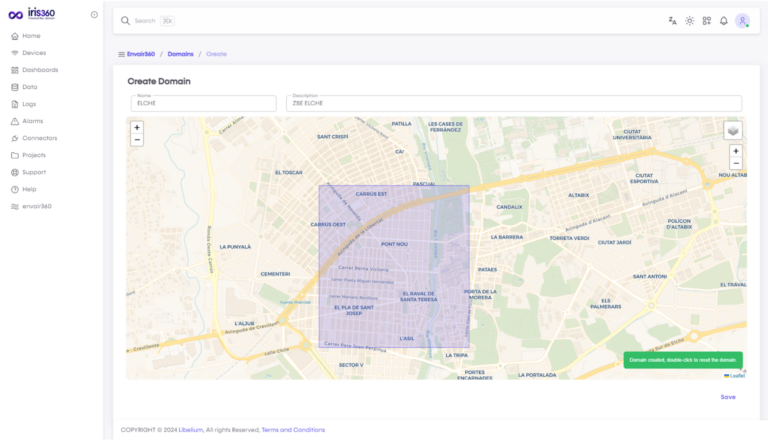Go to Devices in the sidebar
This screenshot has height=441, width=768.
click(33, 53)
